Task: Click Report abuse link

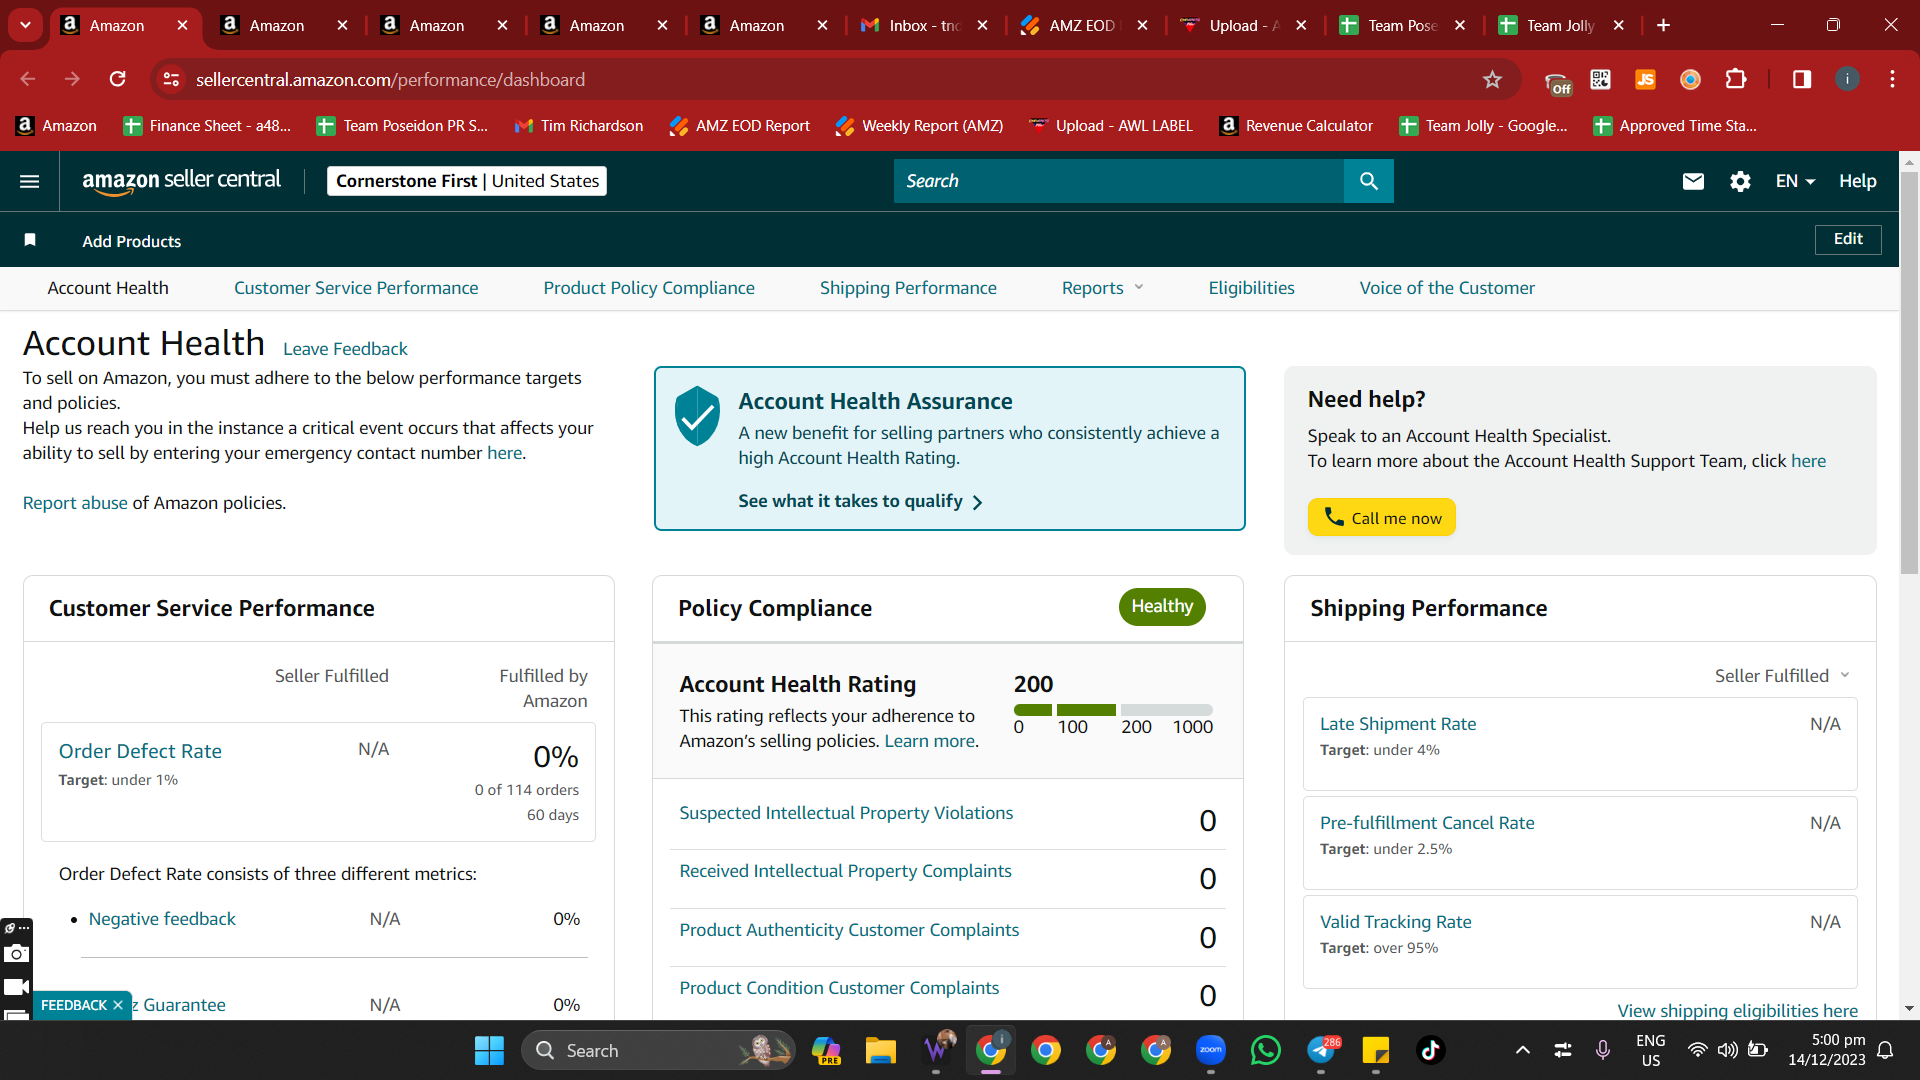Action: click(75, 503)
